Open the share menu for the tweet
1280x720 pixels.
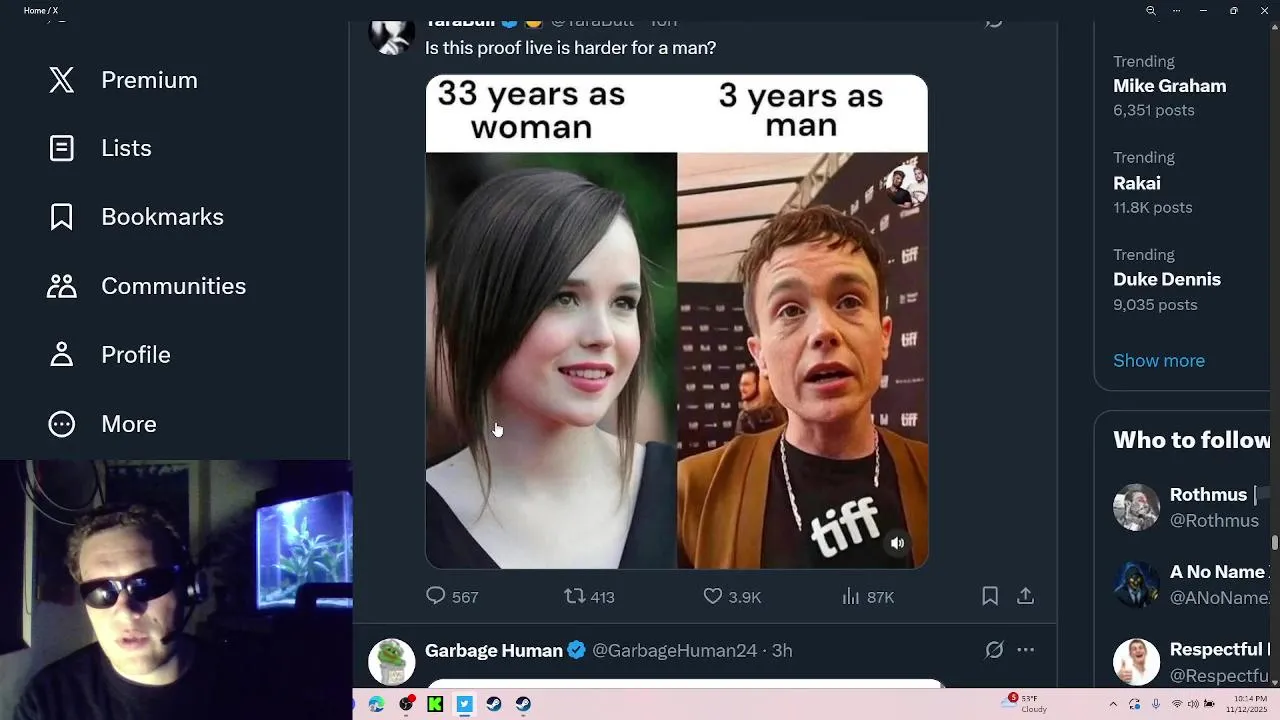[1025, 596]
